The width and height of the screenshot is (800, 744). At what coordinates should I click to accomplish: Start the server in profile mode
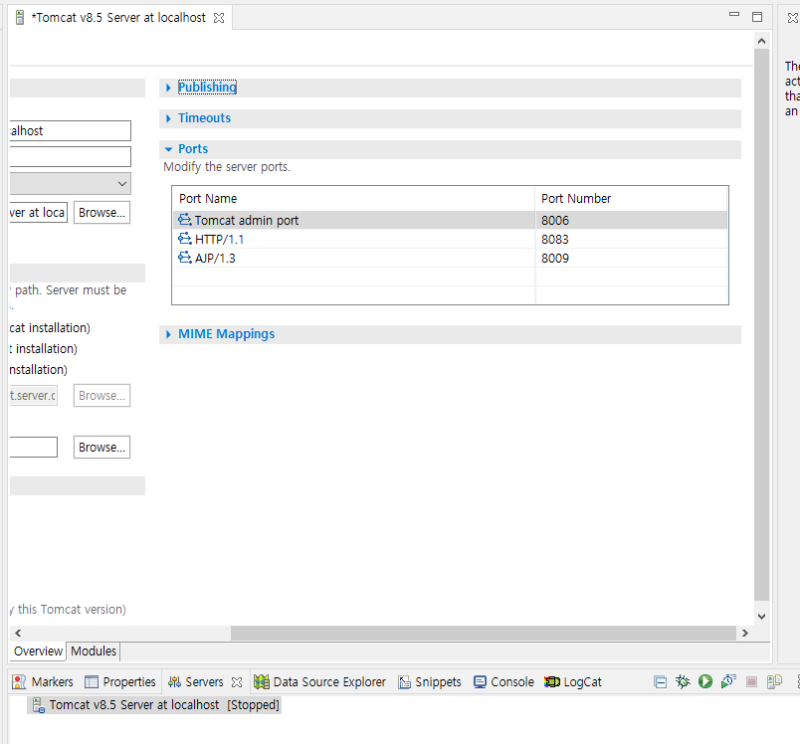728,682
